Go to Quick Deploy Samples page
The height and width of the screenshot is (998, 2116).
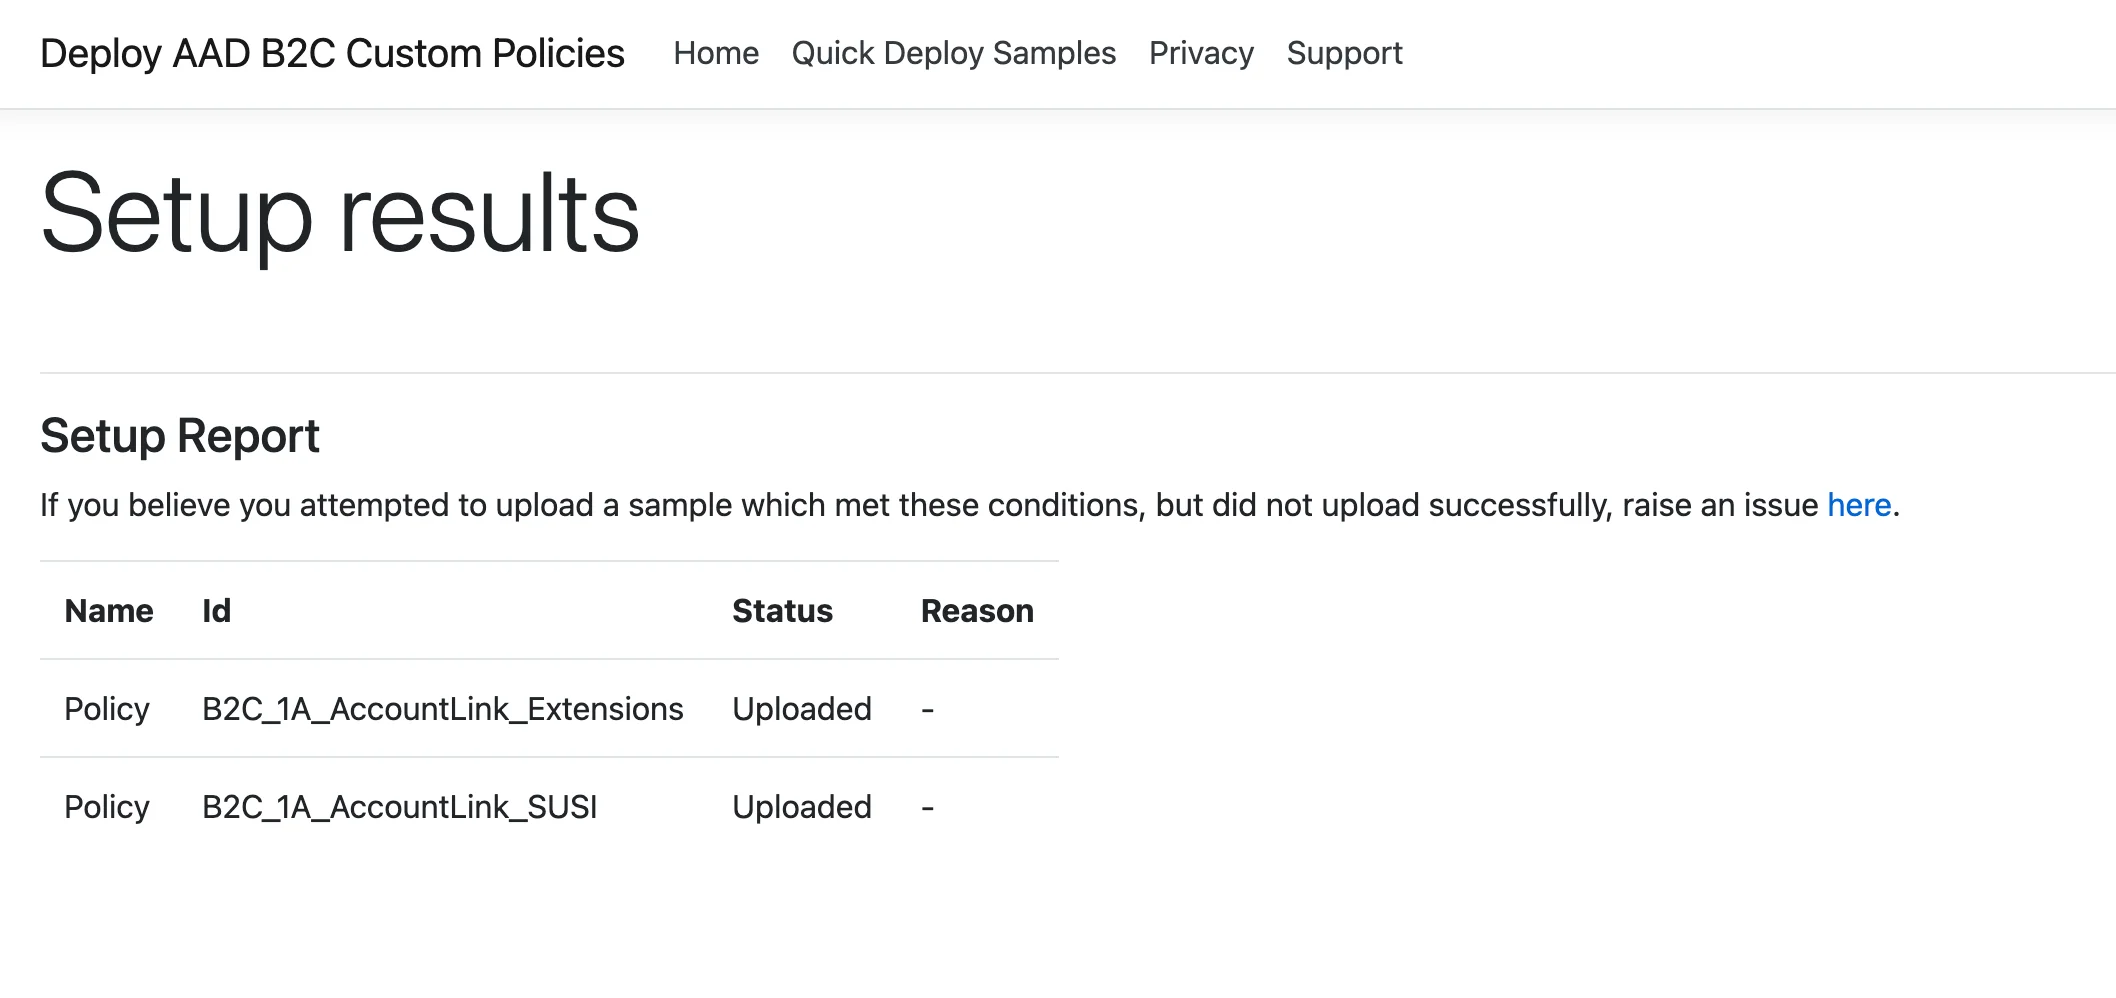953,53
